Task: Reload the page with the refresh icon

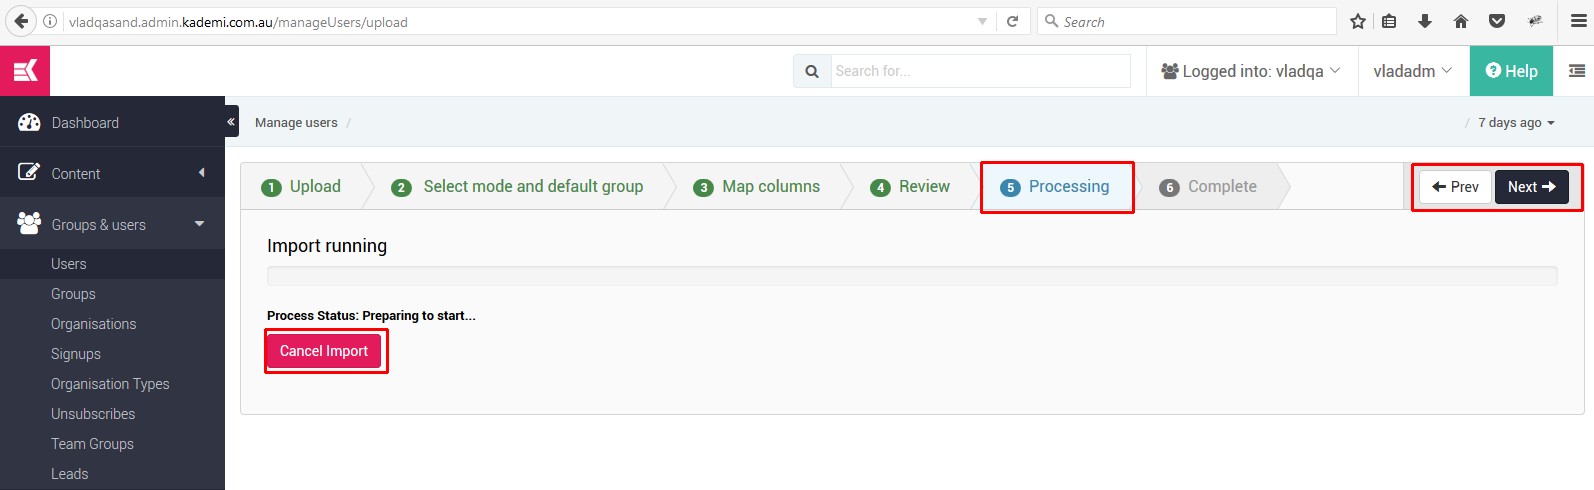Action: 1012,21
